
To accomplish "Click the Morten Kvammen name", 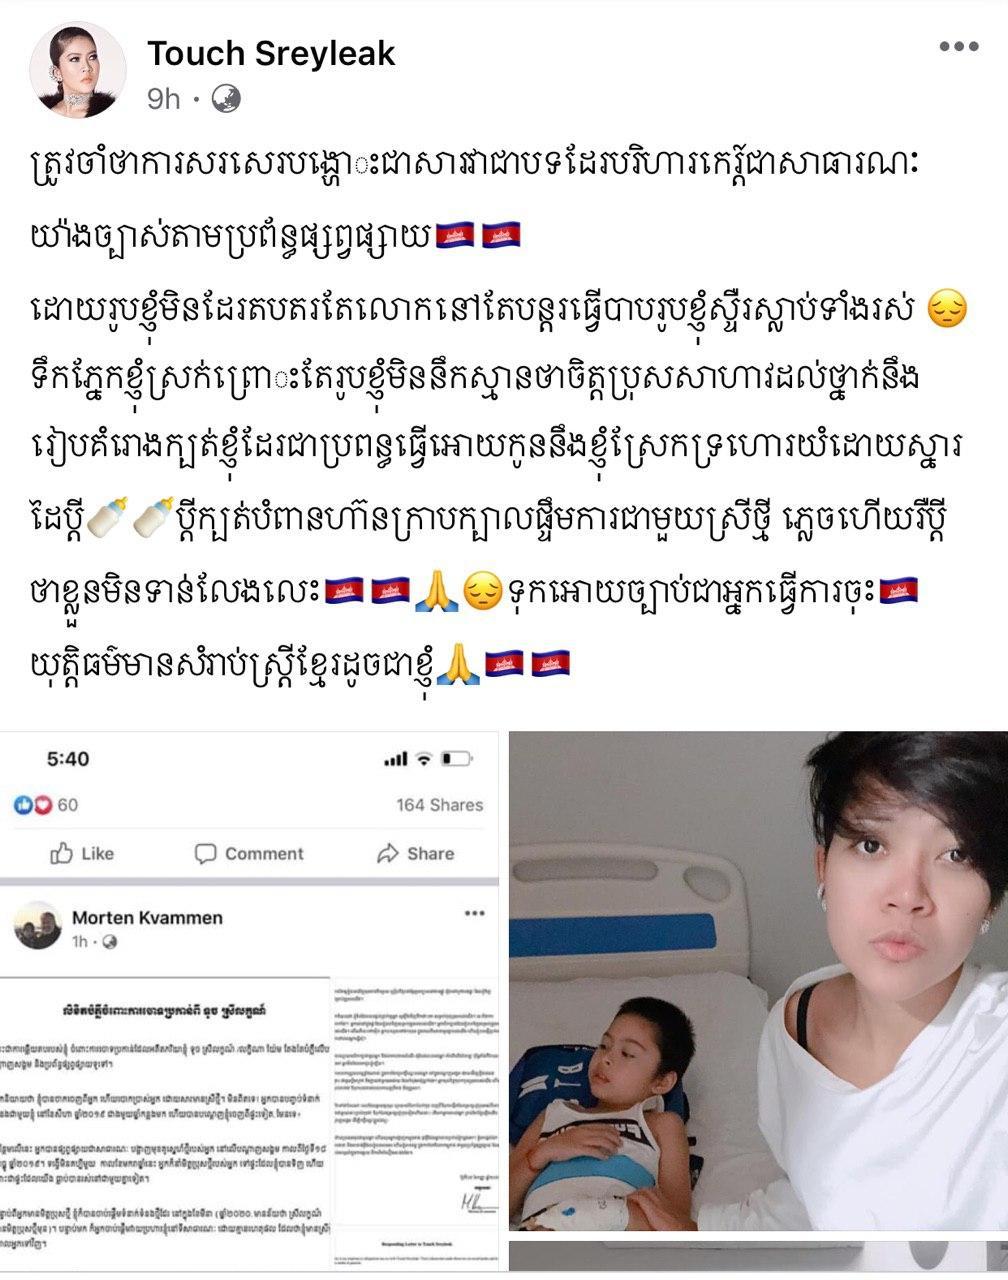I will coord(147,917).
